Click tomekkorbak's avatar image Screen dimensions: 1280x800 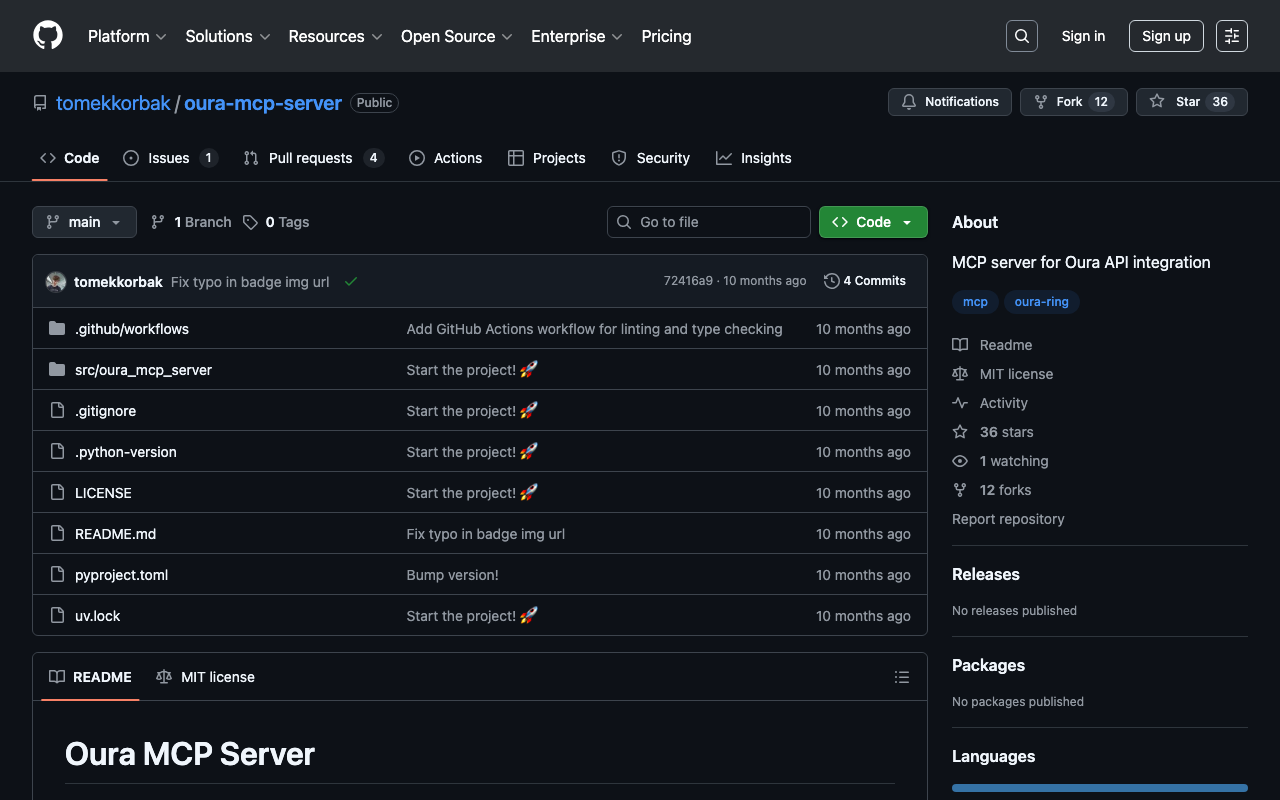click(x=56, y=282)
